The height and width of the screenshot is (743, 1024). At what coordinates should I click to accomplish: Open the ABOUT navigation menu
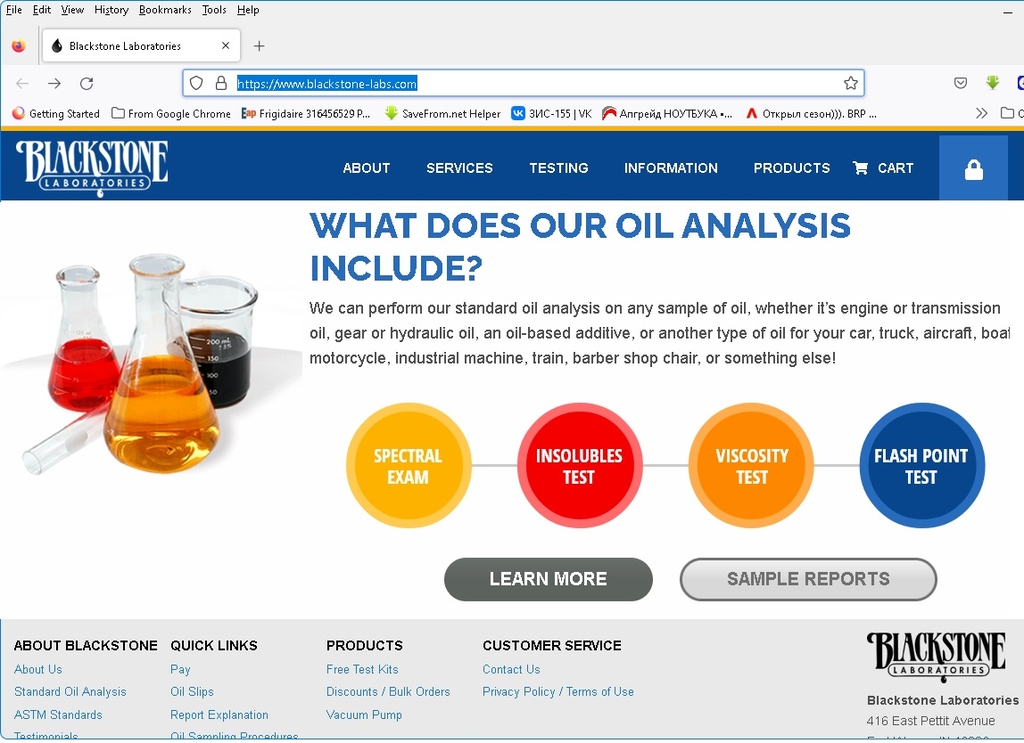(x=366, y=168)
